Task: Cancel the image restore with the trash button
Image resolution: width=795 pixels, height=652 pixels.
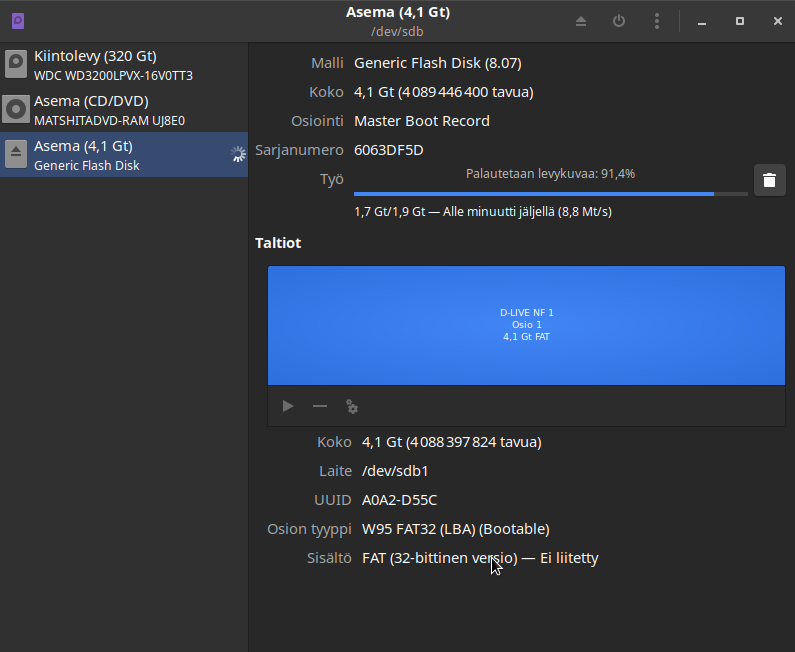Action: pos(769,180)
